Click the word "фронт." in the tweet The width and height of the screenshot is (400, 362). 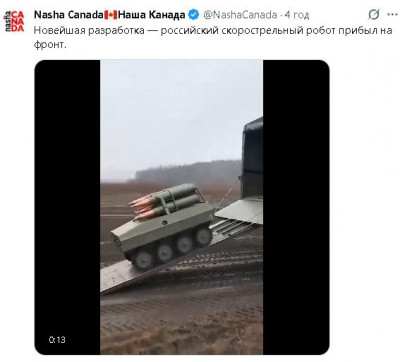(50, 44)
